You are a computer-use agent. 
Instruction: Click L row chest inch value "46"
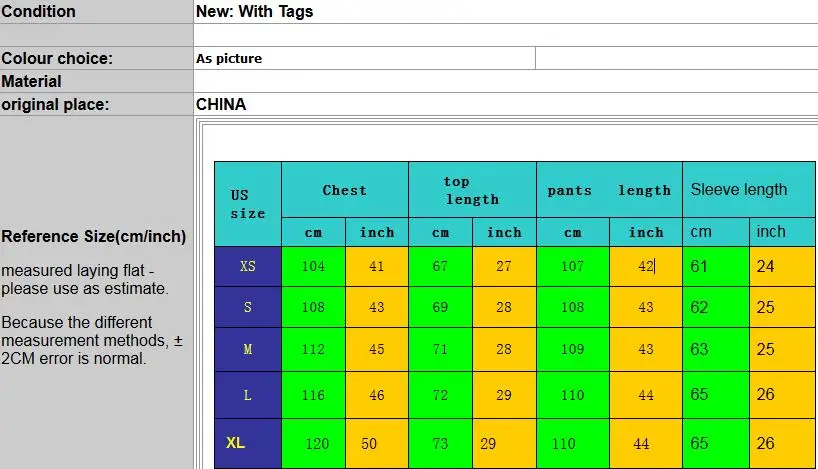[377, 395]
